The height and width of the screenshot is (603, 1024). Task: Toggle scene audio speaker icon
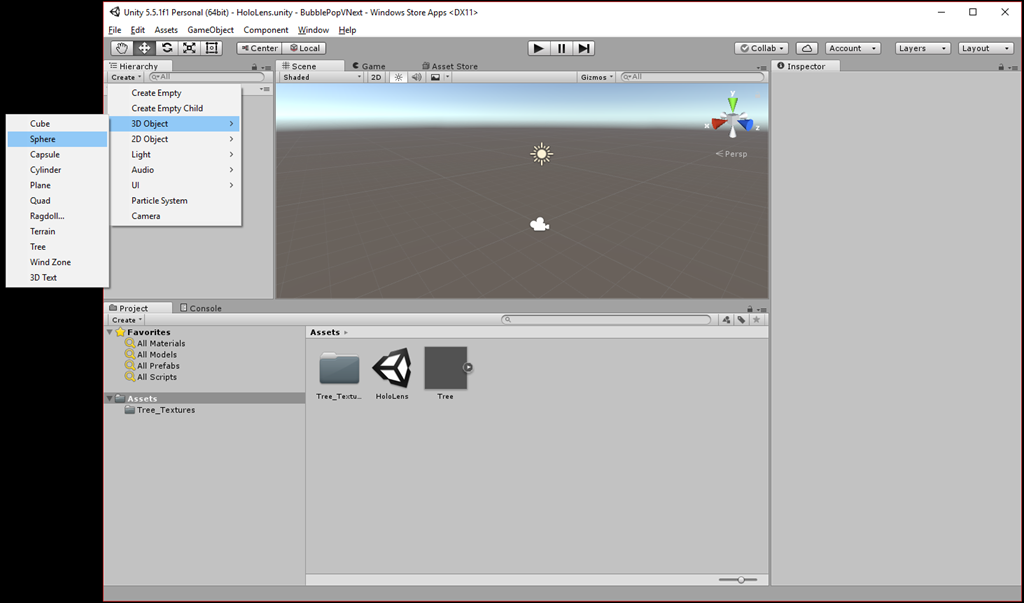click(x=416, y=77)
